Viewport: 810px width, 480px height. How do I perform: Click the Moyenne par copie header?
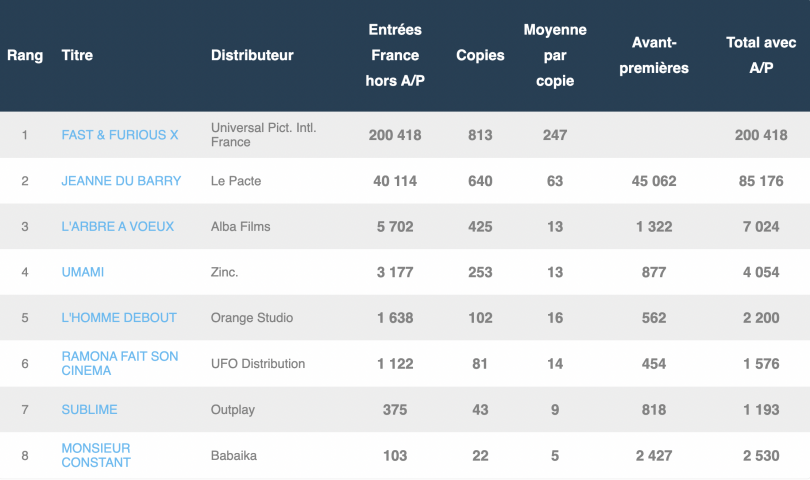(555, 55)
